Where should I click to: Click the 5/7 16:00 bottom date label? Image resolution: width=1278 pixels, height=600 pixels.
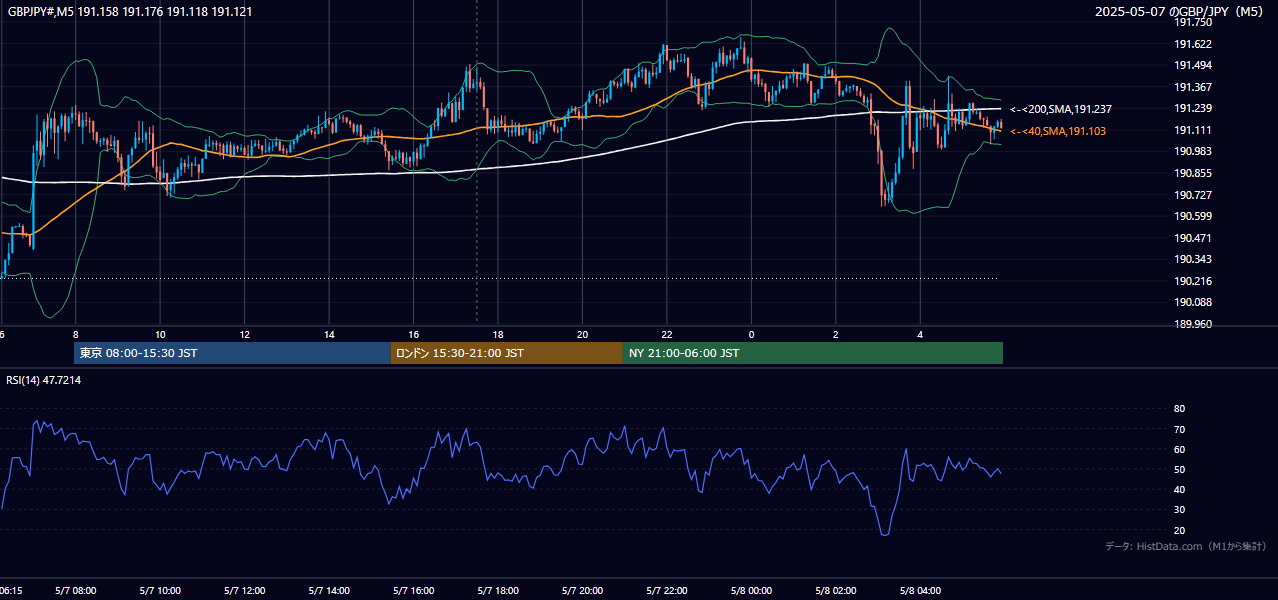click(413, 591)
